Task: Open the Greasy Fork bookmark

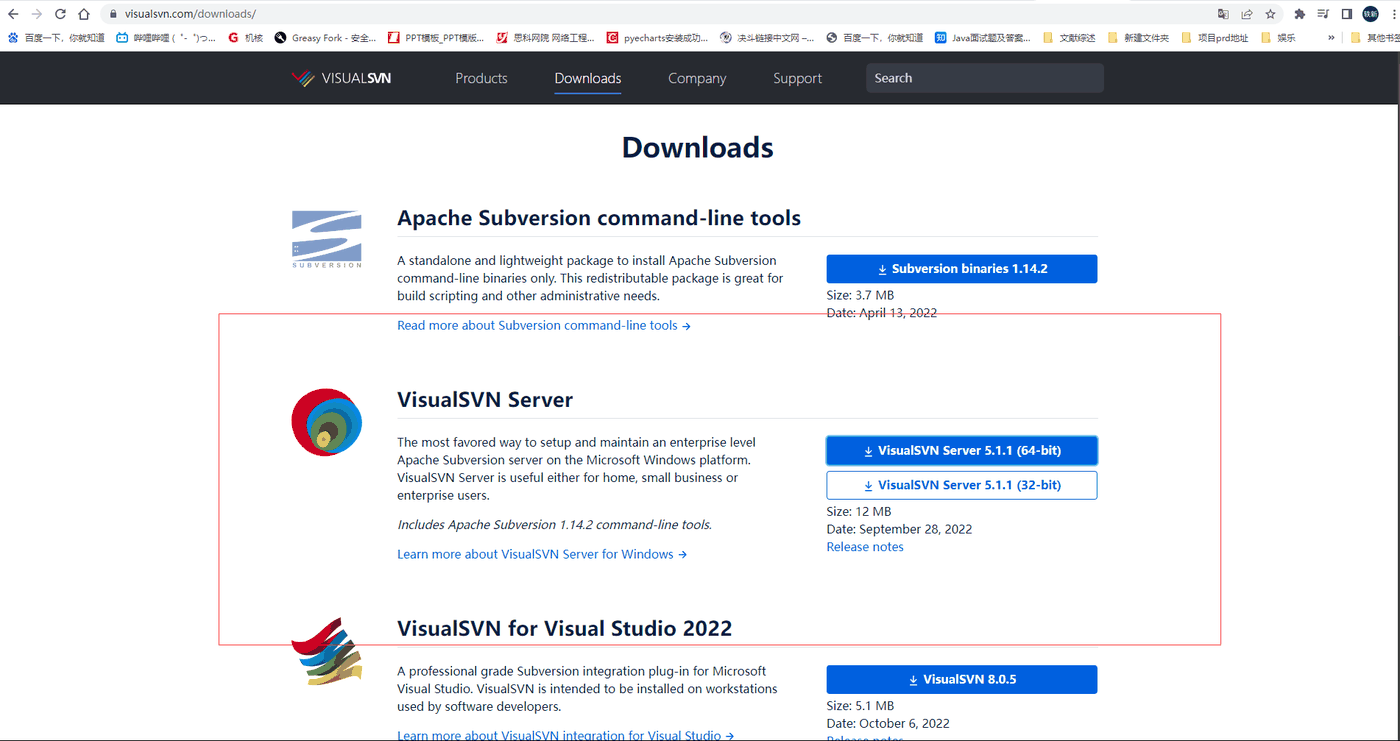Action: point(325,38)
